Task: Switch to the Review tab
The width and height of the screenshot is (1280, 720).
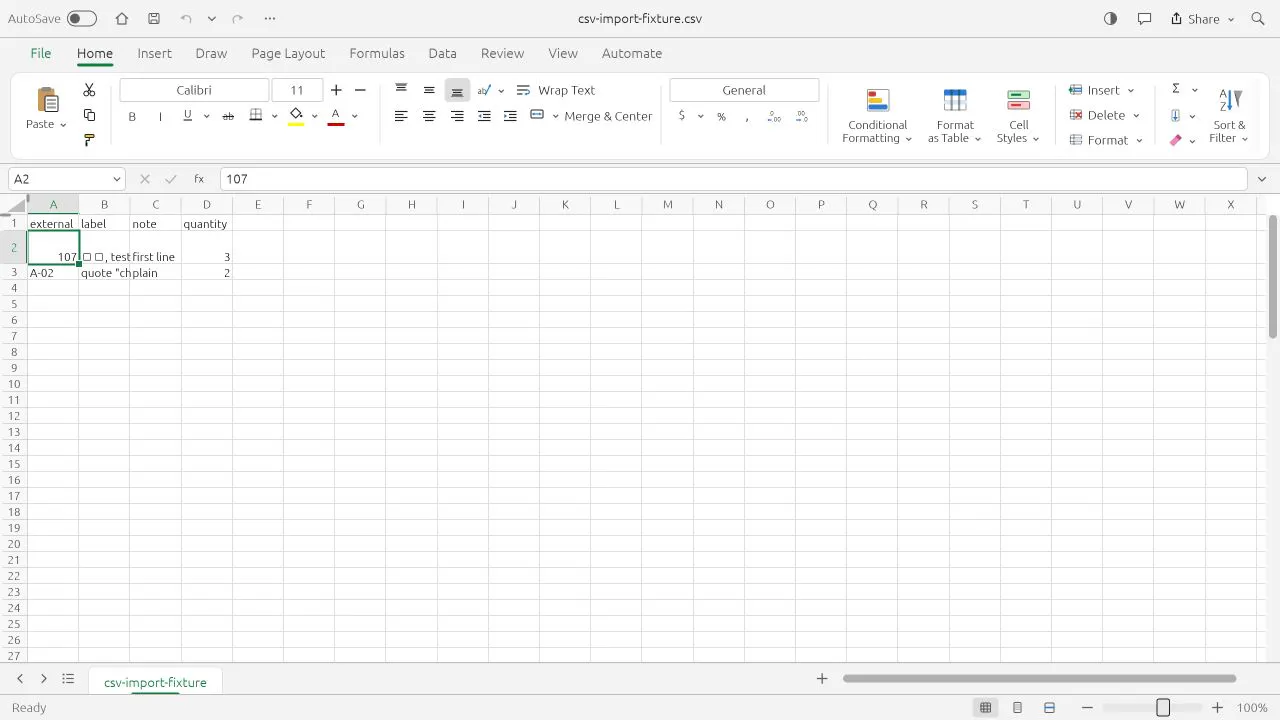Action: tap(502, 53)
